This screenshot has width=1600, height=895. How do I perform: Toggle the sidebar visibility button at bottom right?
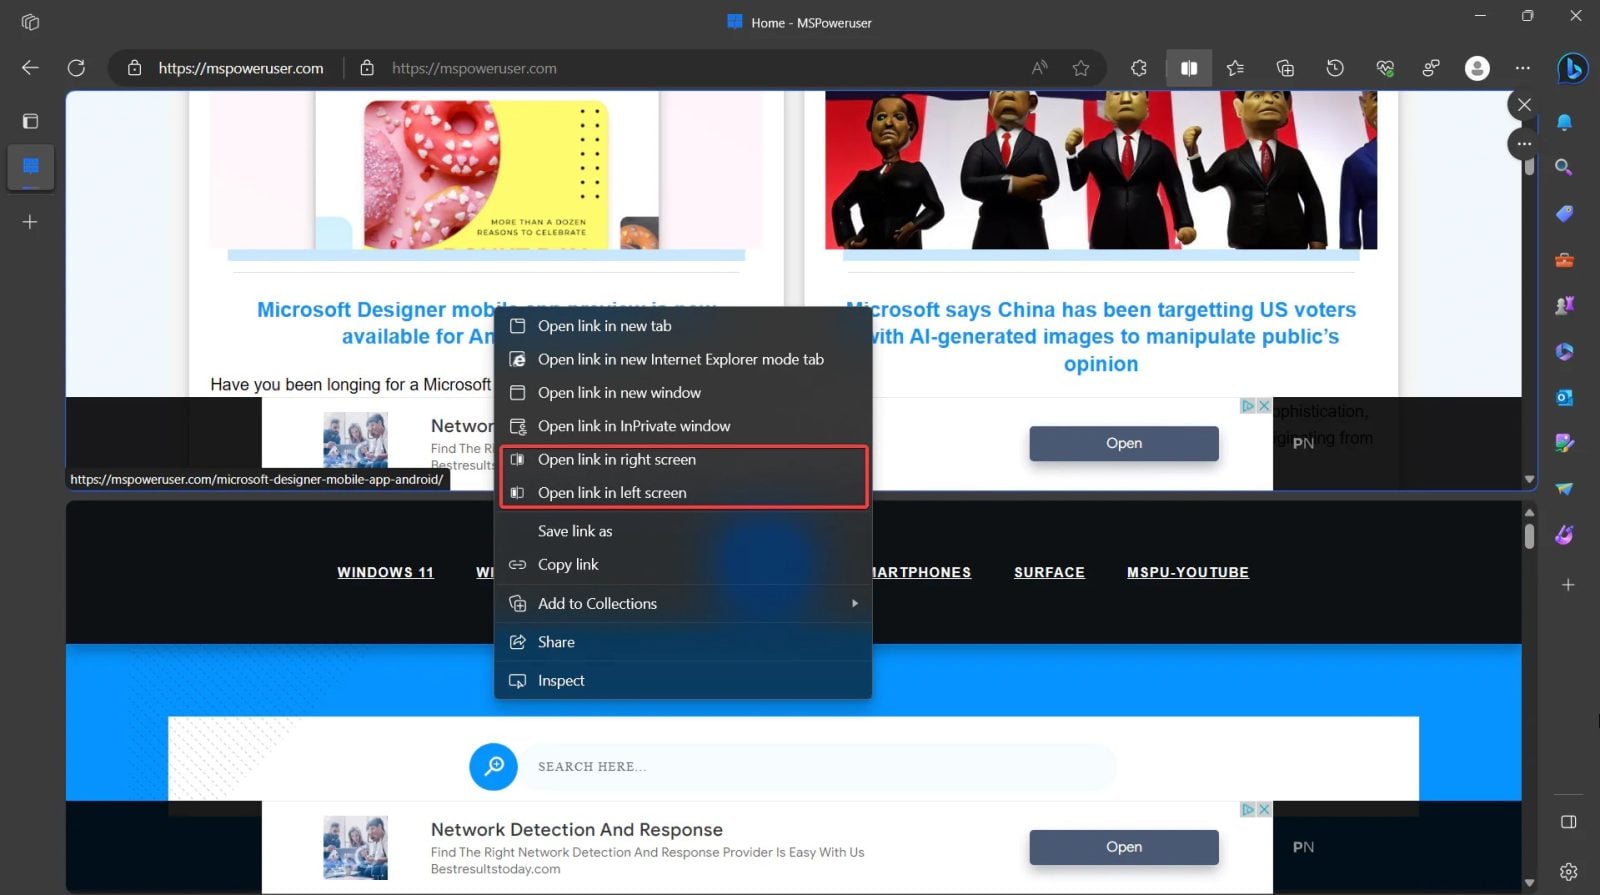coord(1568,822)
